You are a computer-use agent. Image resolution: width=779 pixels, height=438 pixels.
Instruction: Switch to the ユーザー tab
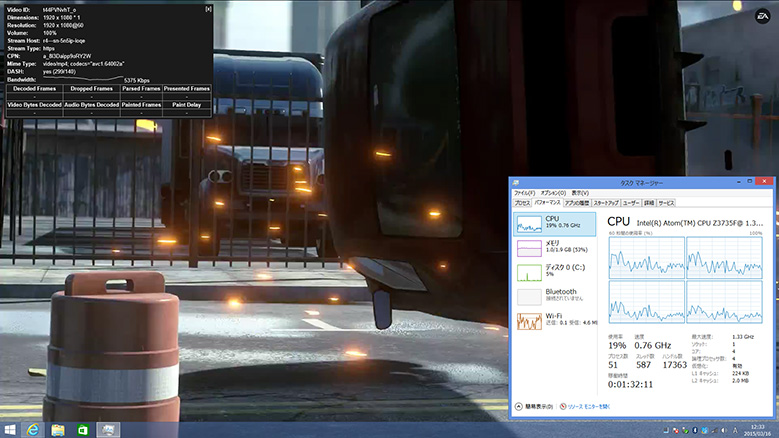tap(631, 203)
